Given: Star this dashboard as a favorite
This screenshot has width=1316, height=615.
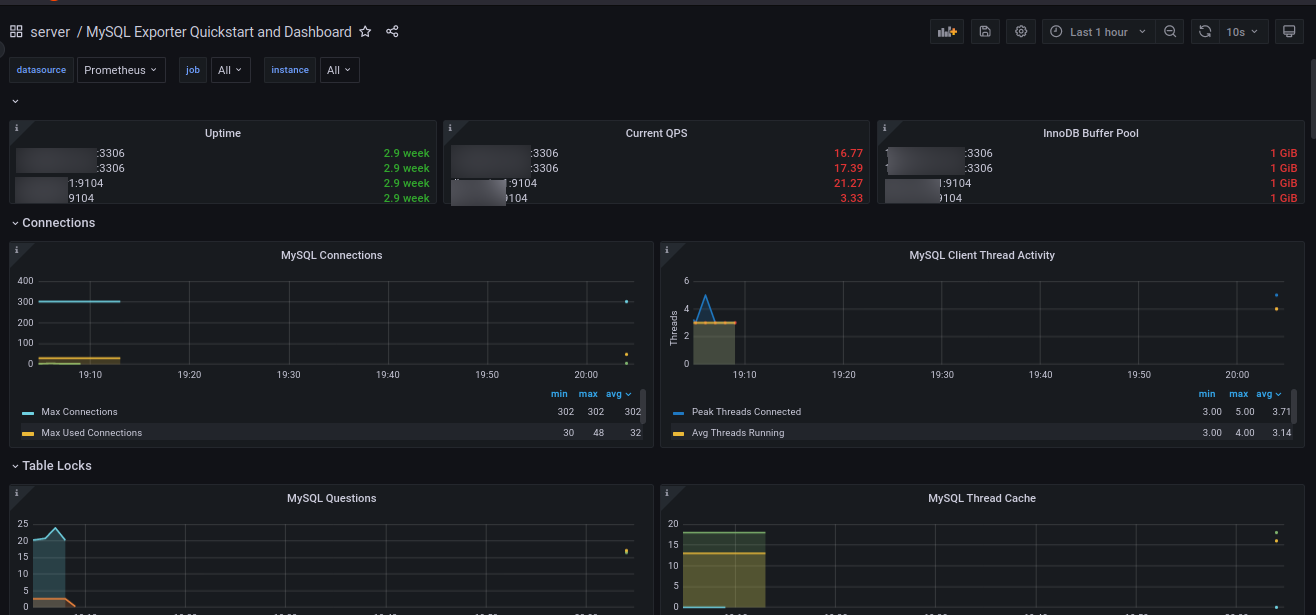Looking at the screenshot, I should [366, 31].
